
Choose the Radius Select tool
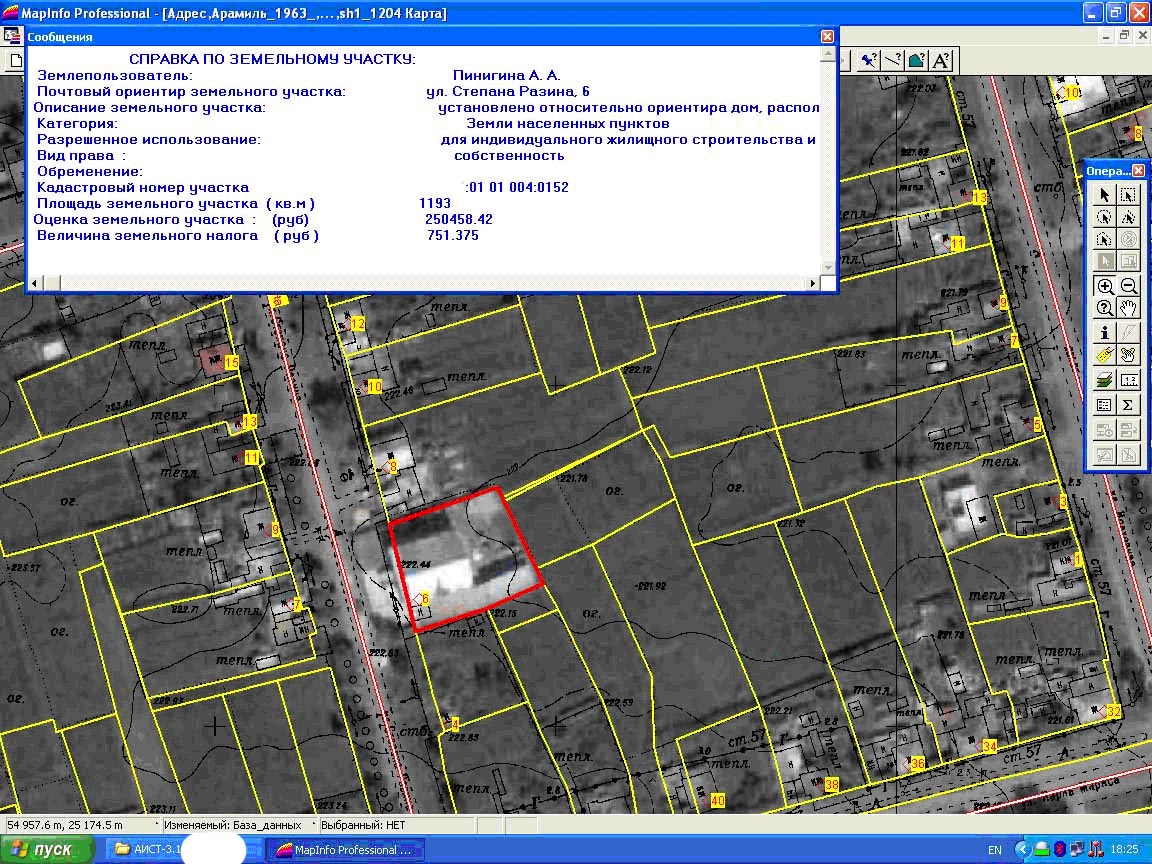[1104, 217]
